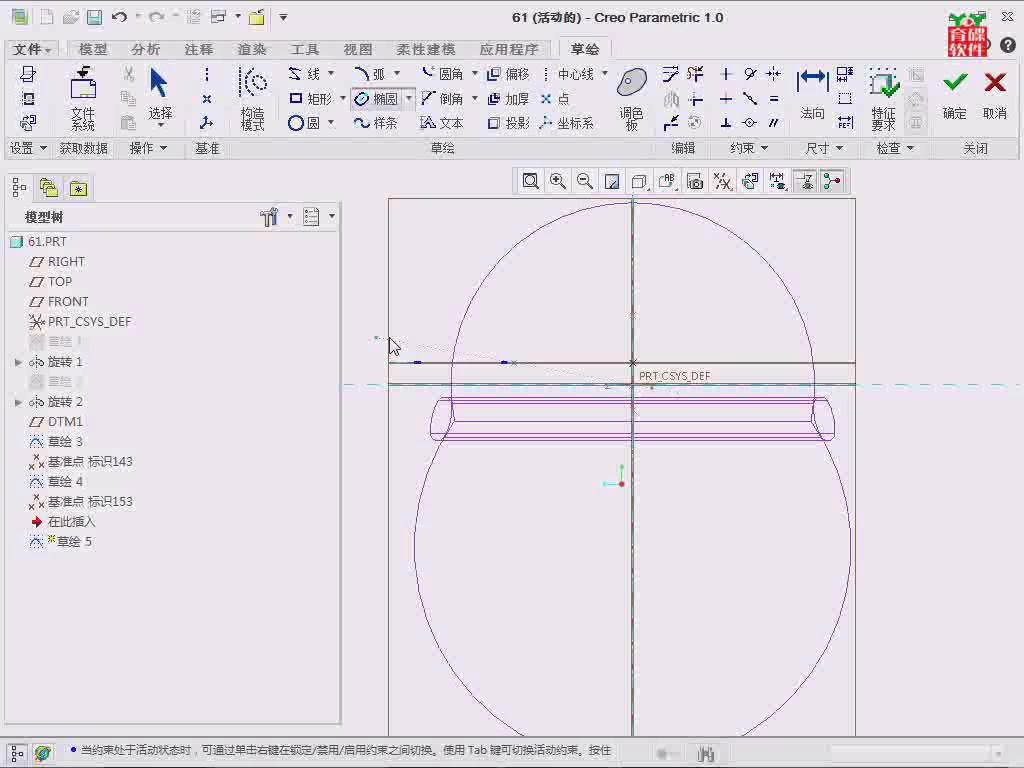Select the Chamfer tool
Image resolution: width=1024 pixels, height=768 pixels.
[x=443, y=99]
